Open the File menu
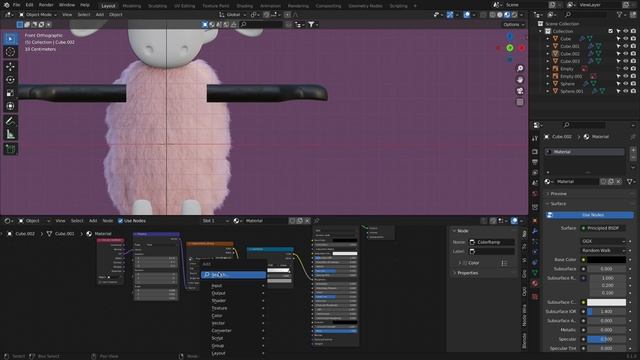Screen dimensions: 640x360 click(16, 5)
